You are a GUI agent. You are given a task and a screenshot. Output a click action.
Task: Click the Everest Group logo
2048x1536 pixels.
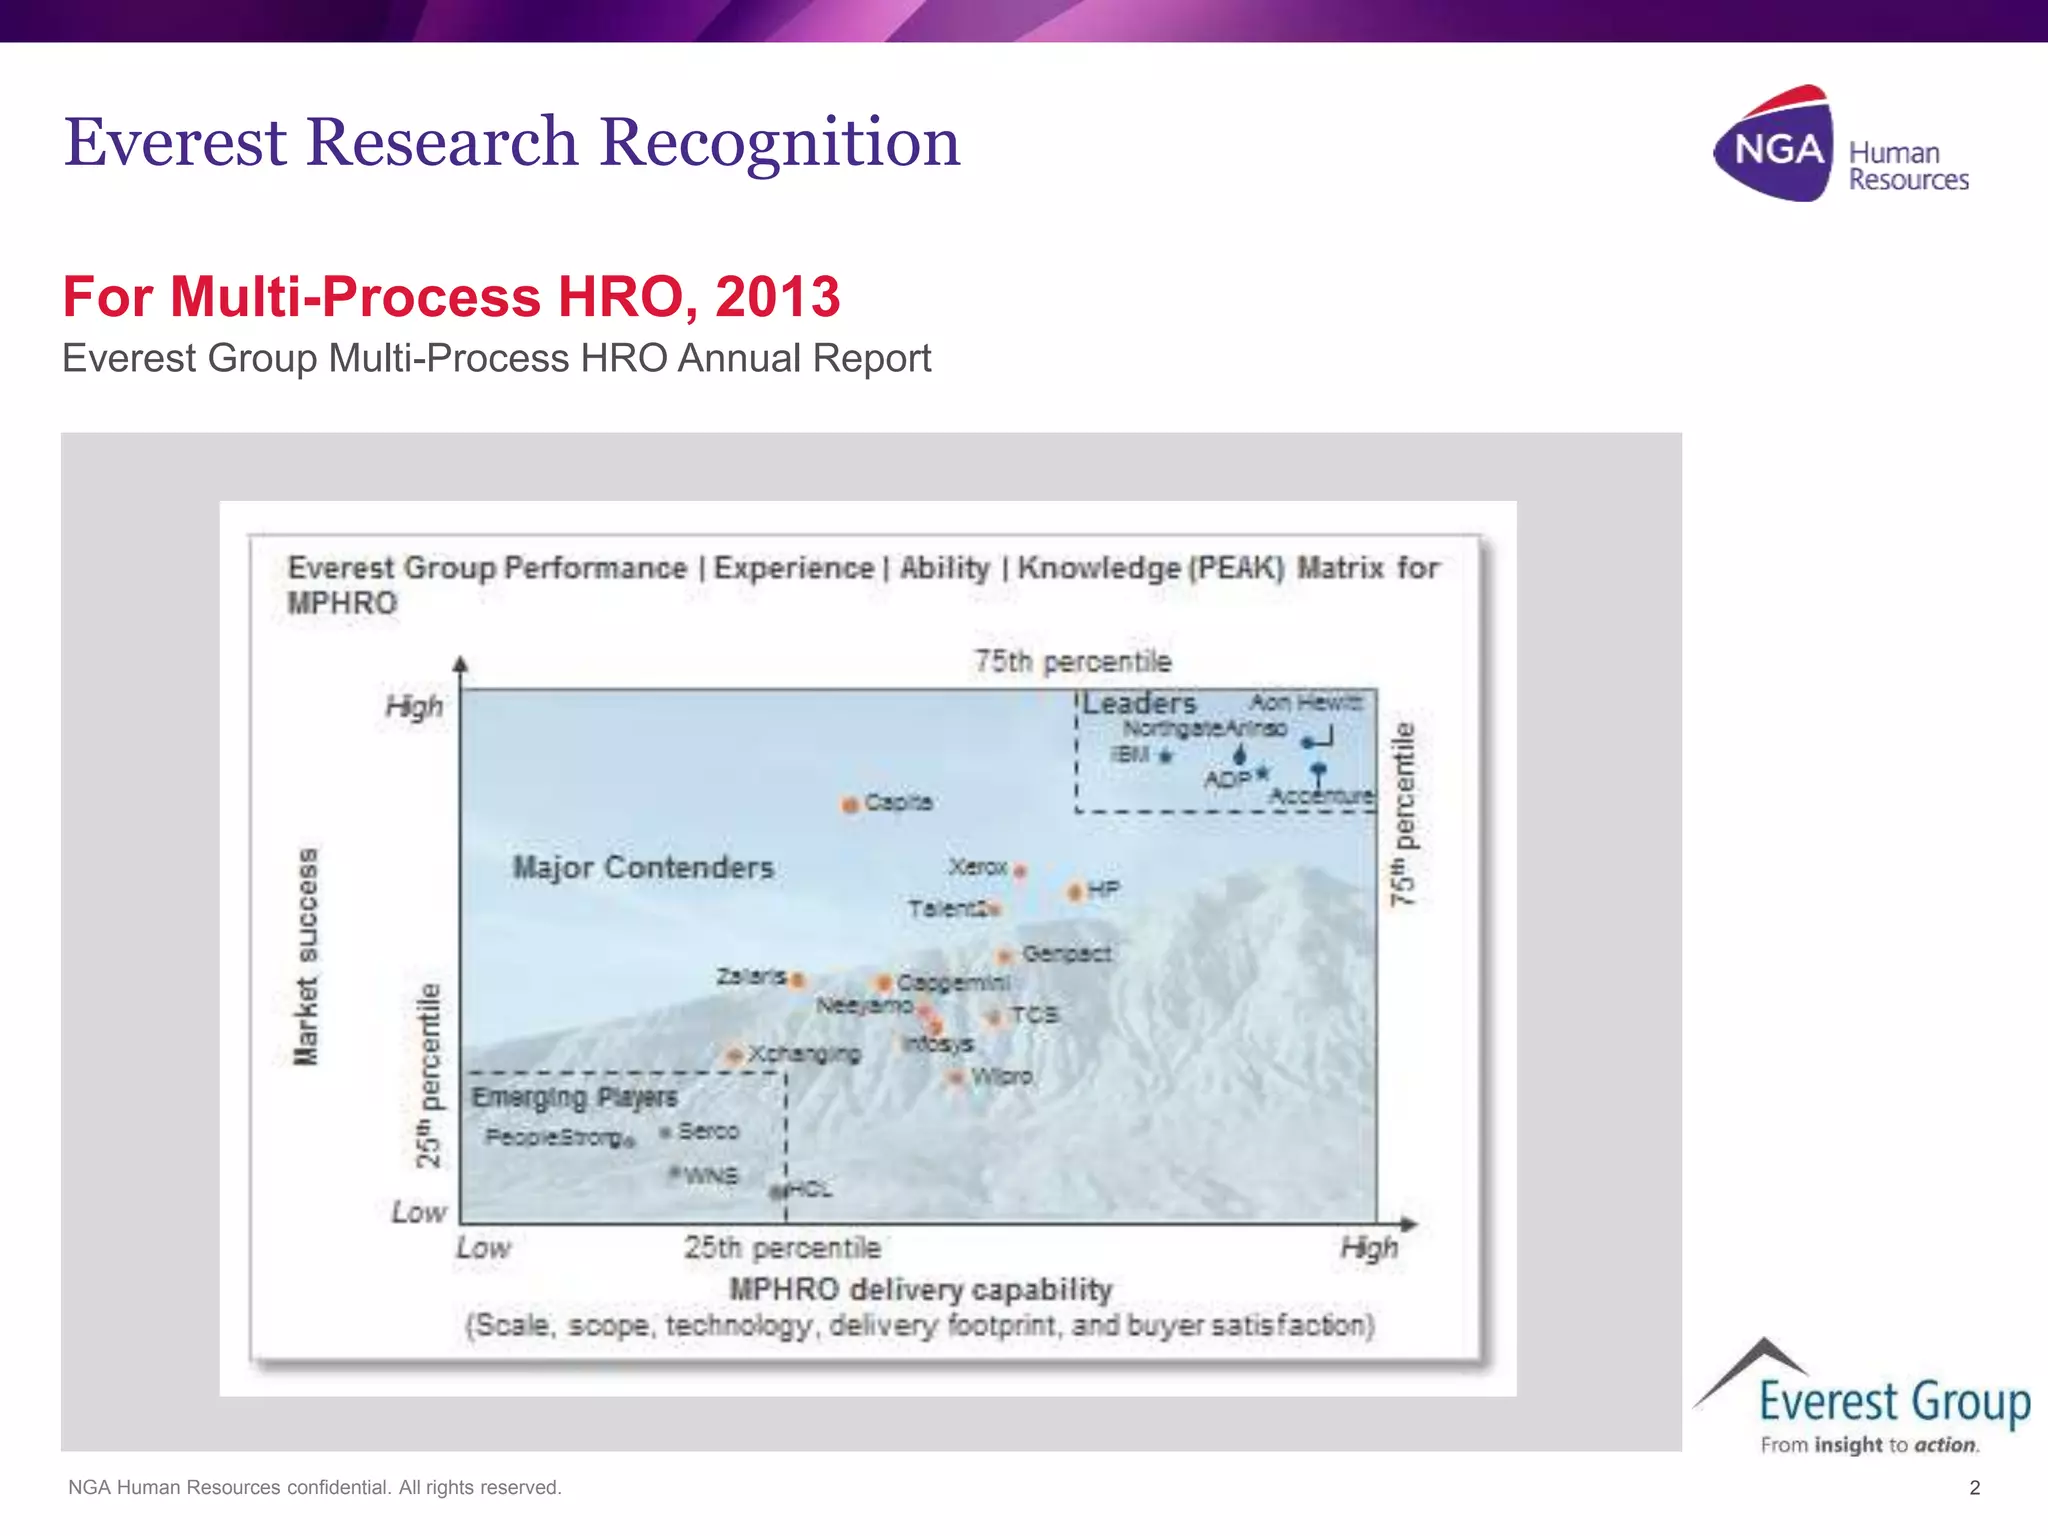[x=1862, y=1399]
